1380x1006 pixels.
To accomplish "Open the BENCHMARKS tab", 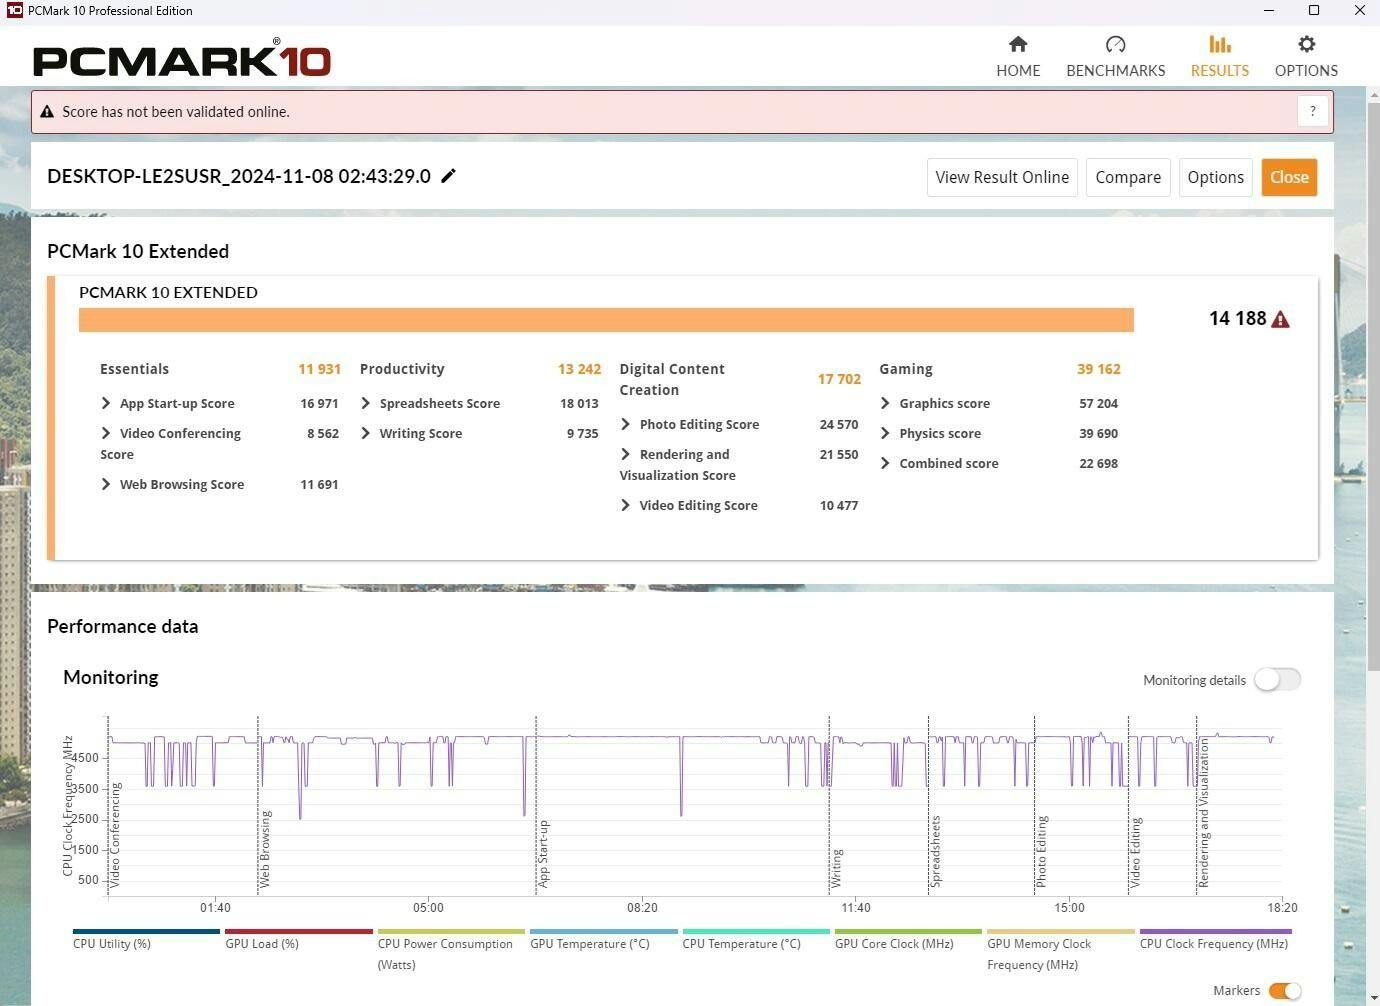I will pyautogui.click(x=1115, y=56).
